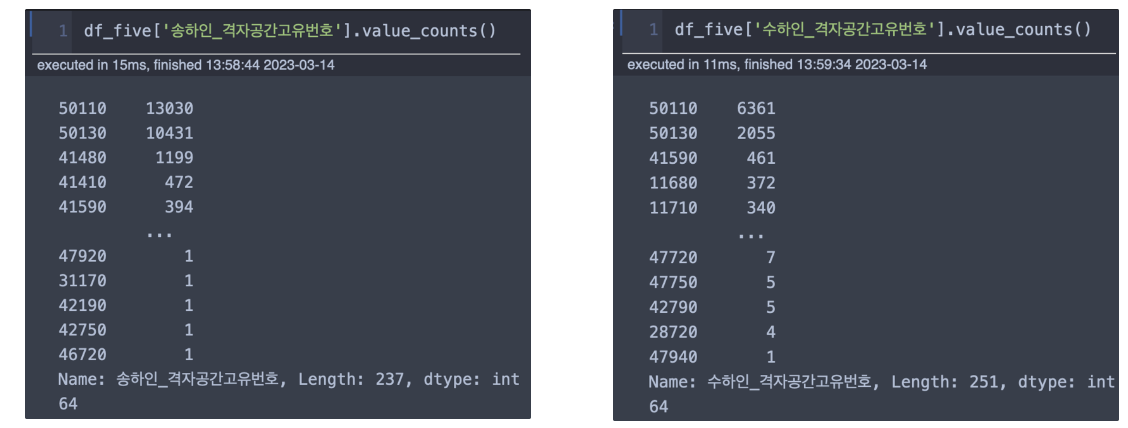Click the ellipsis in the 수하인 output
1128x428 pixels.
(750, 235)
